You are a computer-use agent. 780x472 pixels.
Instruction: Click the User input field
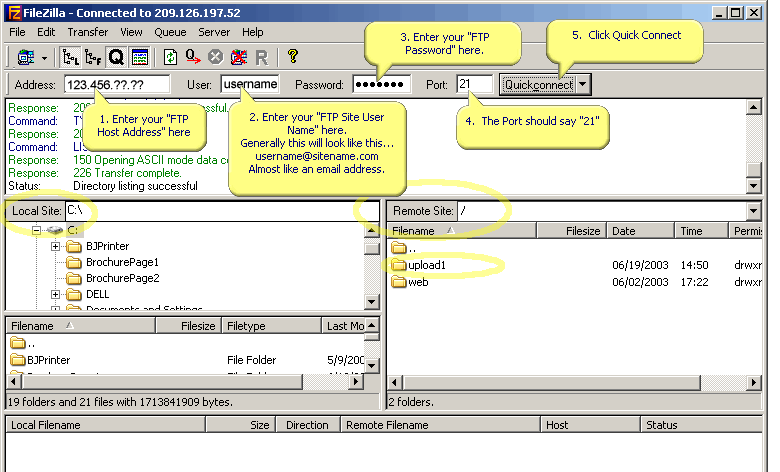tap(250, 84)
